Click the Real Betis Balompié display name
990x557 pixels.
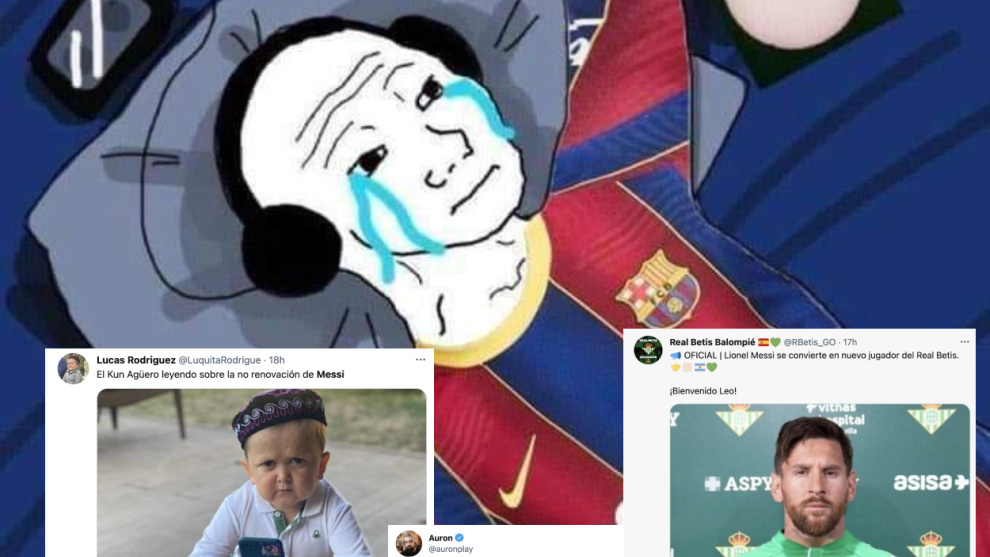coord(712,342)
